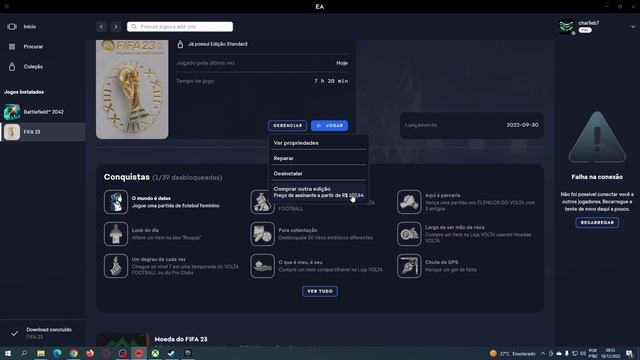
Task: Expand the account dropdown chevron
Action: click(x=633, y=27)
